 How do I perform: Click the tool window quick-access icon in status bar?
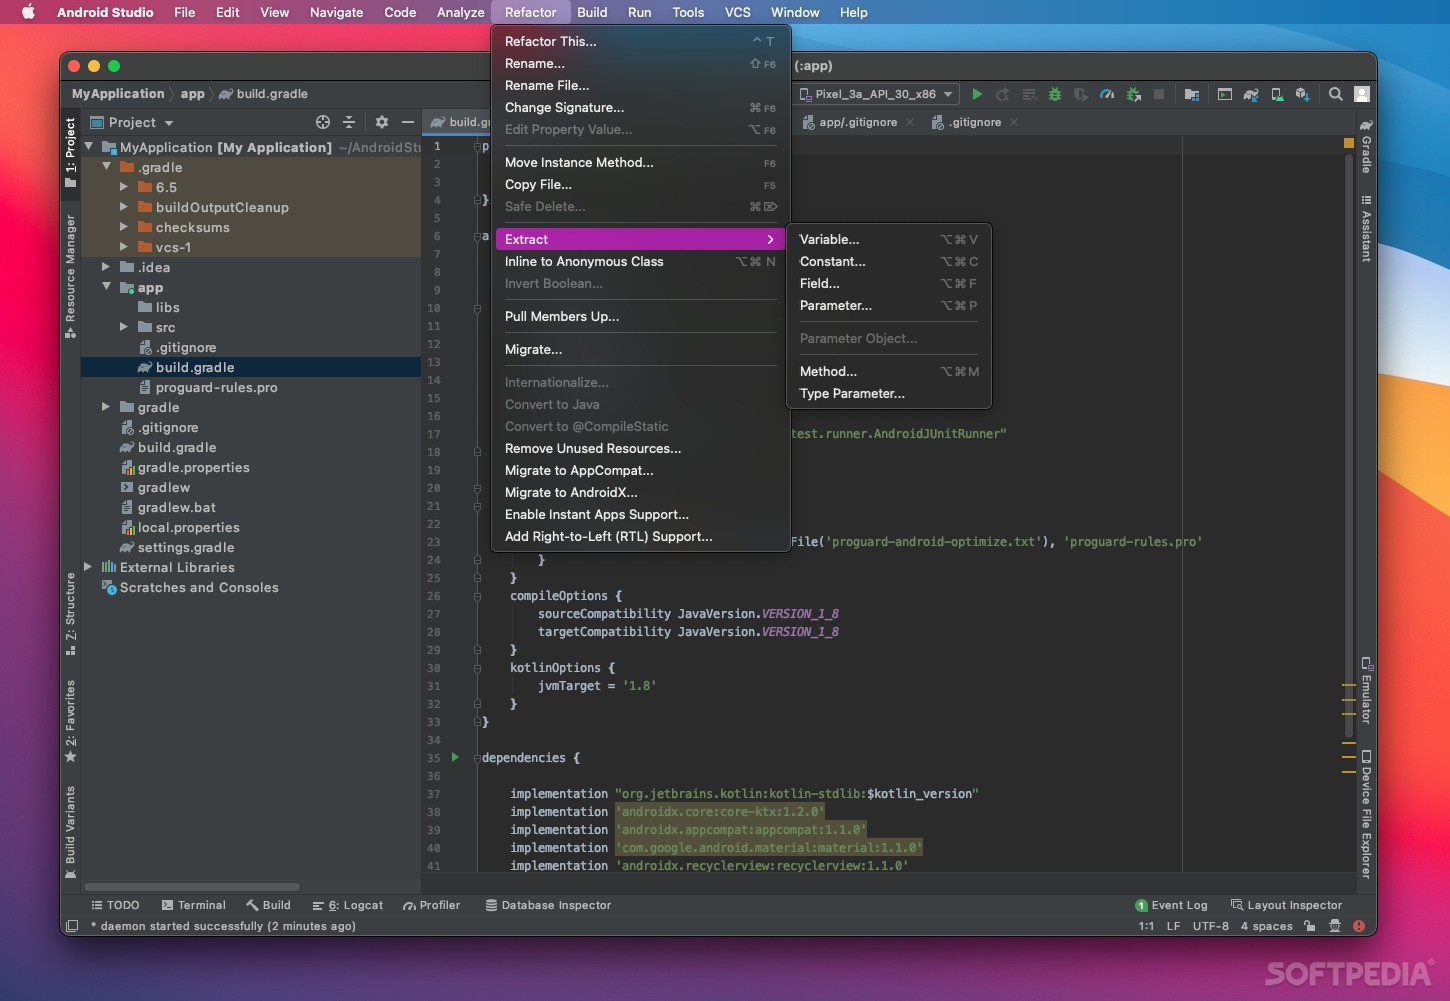[72, 926]
